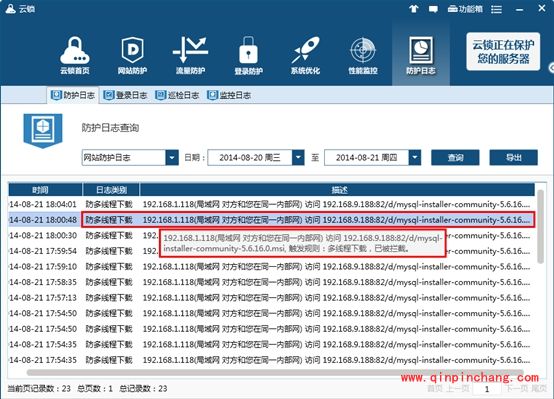Screen dimensions: 554x399
Task: Select the log row at 14-08-21 17:57:13
Action: click(x=271, y=298)
